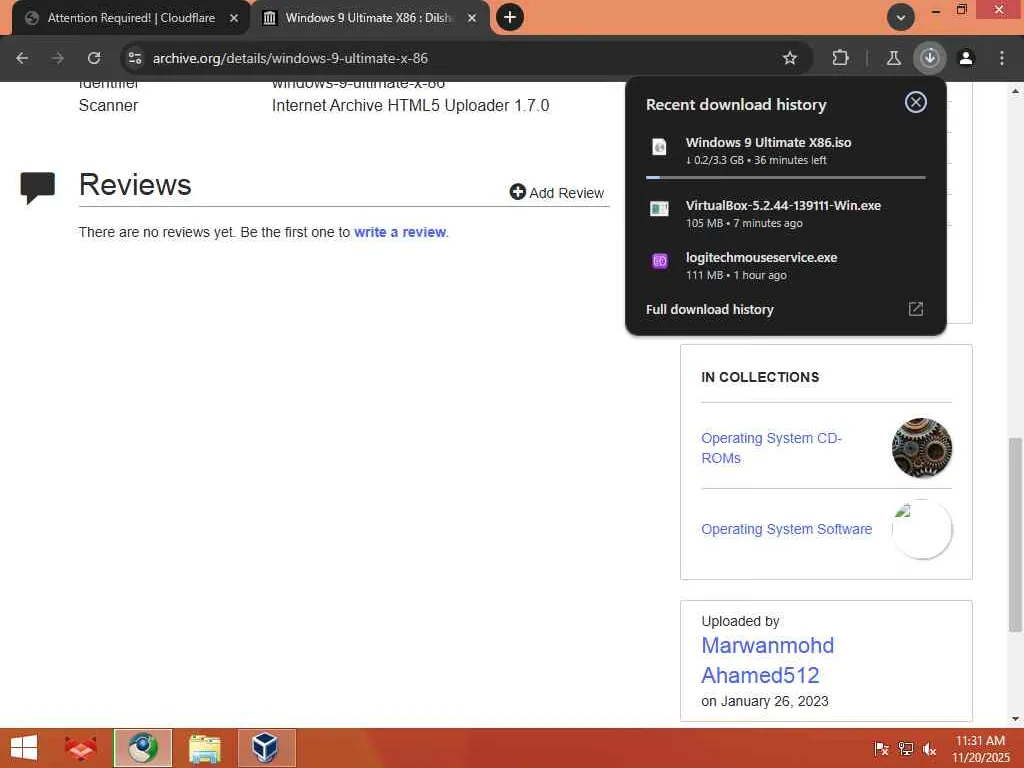Image resolution: width=1024 pixels, height=768 pixels.
Task: Open the Windows Start menu
Action: [x=24, y=748]
